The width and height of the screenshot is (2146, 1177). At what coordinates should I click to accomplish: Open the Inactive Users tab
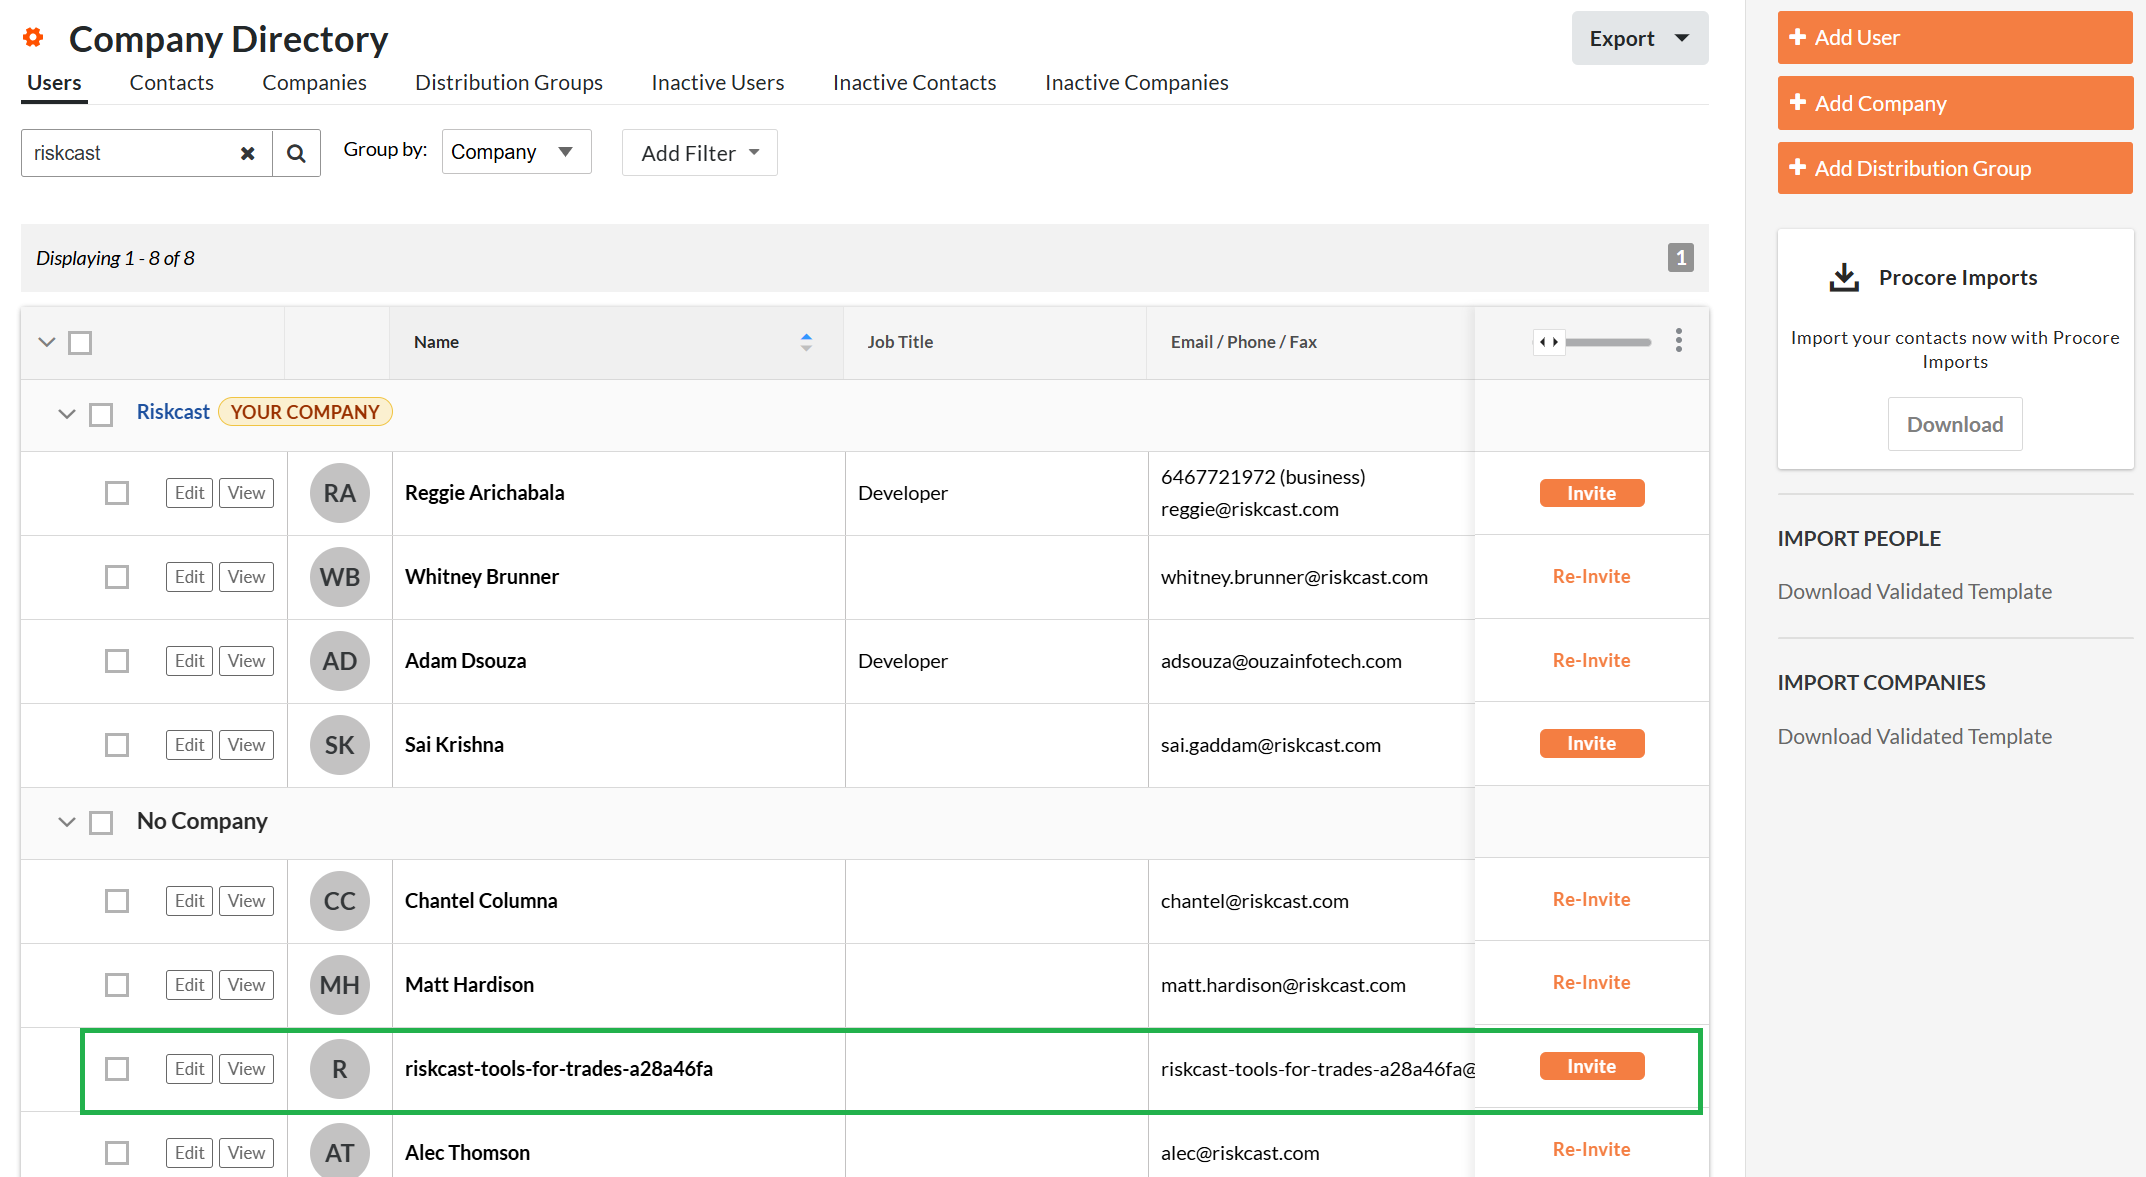[x=717, y=83]
